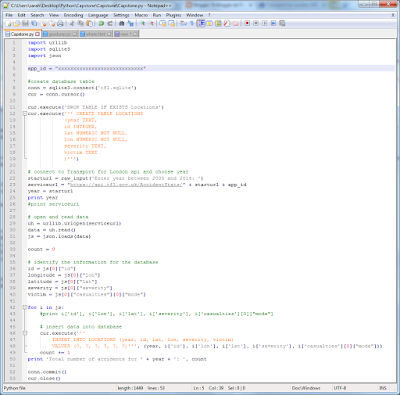This screenshot has height=395, width=400.
Task: Click the New file toolbar icon
Action: [8, 23]
